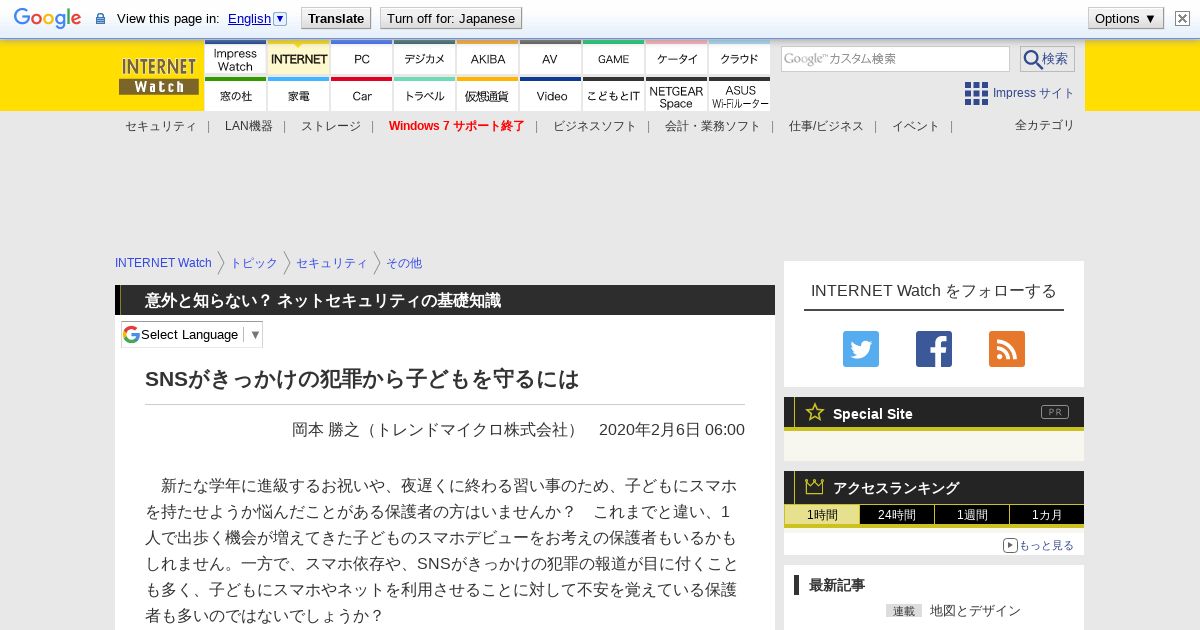Select the 1時間 ranking tab

[x=821, y=515]
